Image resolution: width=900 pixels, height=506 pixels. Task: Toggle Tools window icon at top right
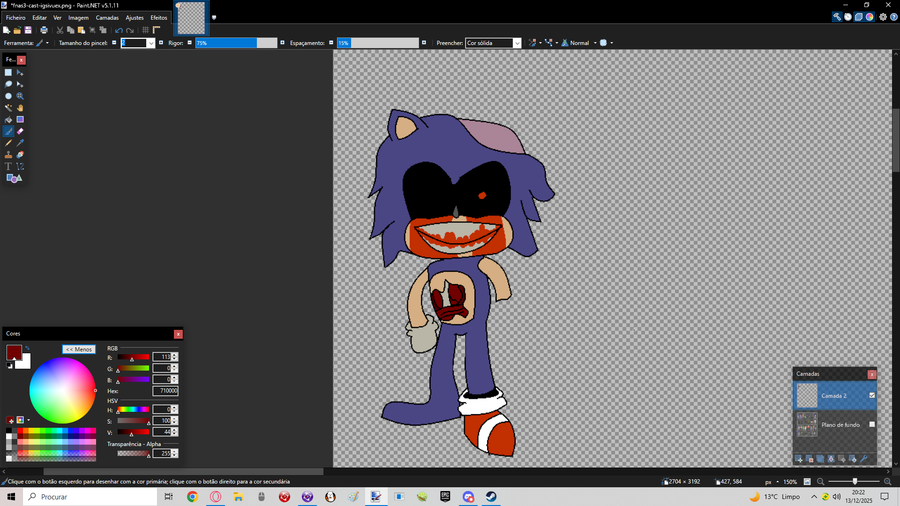tap(837, 17)
